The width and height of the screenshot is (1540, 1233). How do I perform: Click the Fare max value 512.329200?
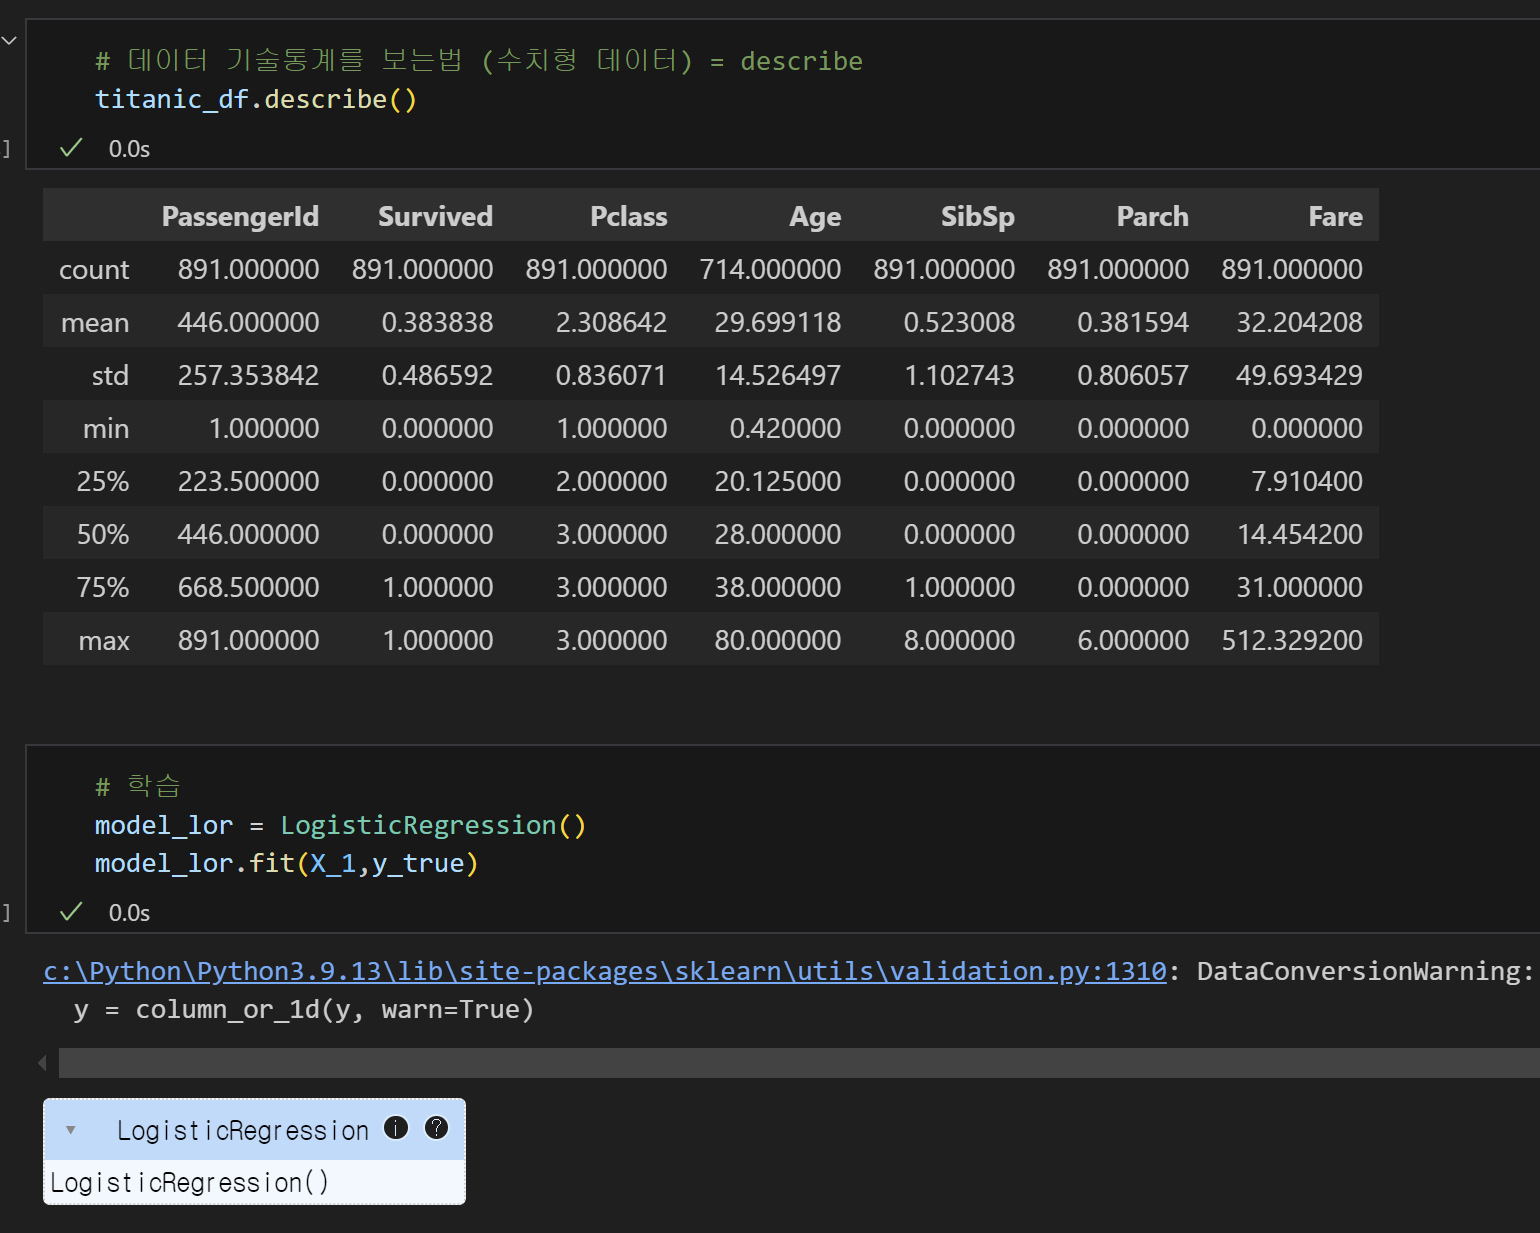1292,640
